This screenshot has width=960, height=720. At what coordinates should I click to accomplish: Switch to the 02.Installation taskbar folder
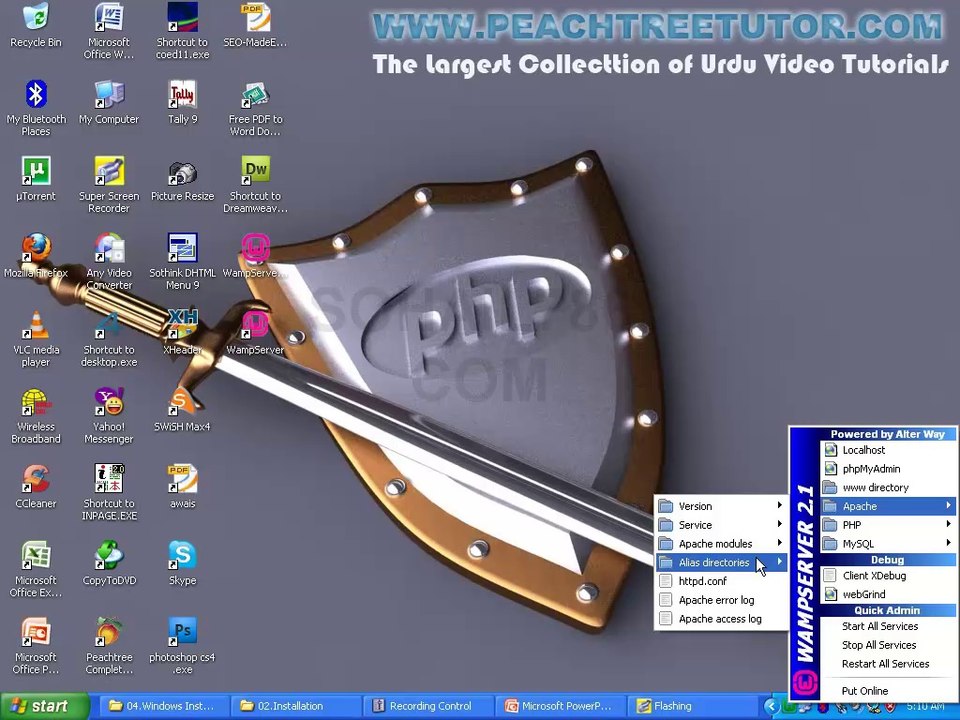pyautogui.click(x=295, y=707)
